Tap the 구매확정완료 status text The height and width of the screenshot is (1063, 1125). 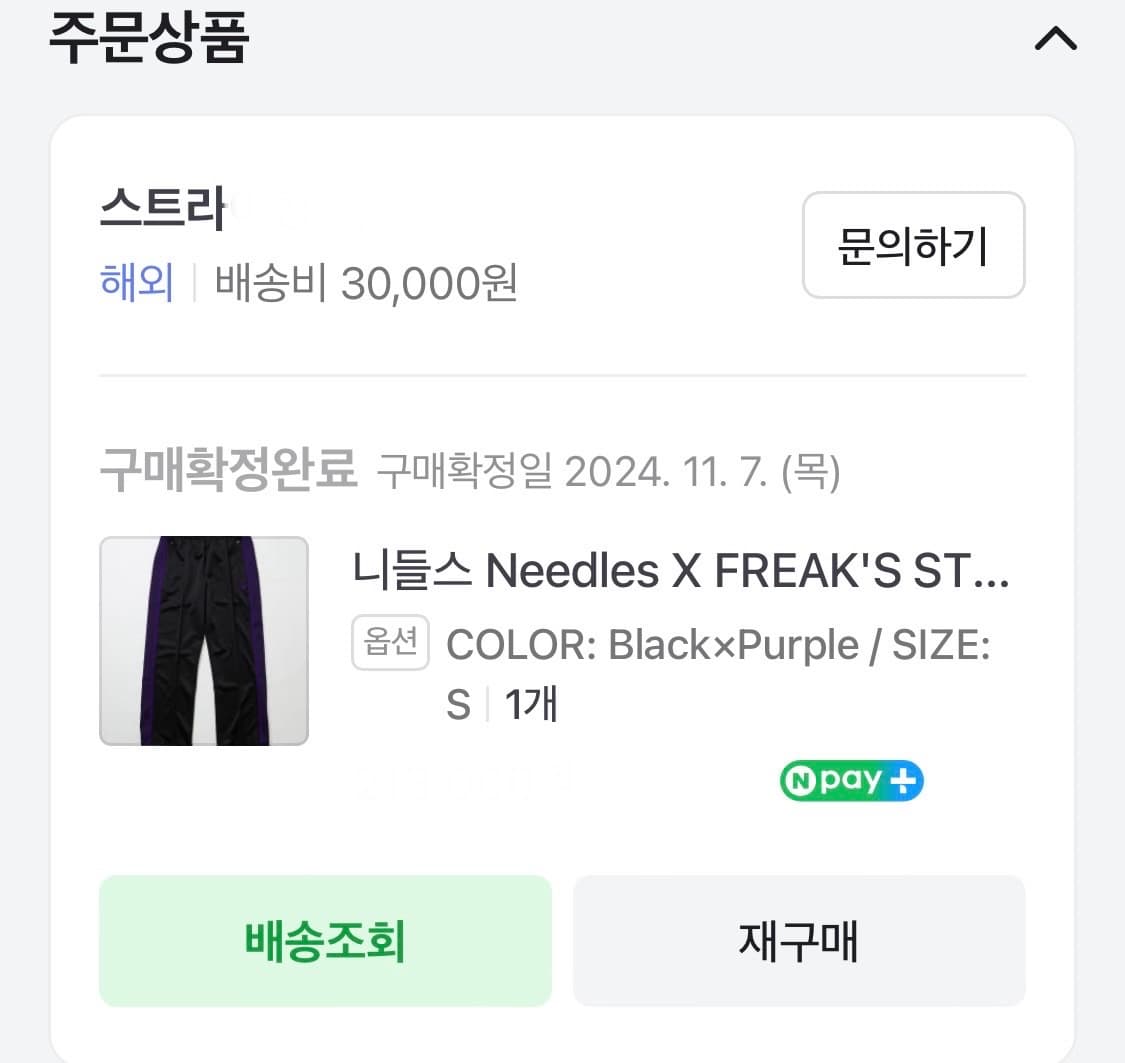tap(228, 470)
